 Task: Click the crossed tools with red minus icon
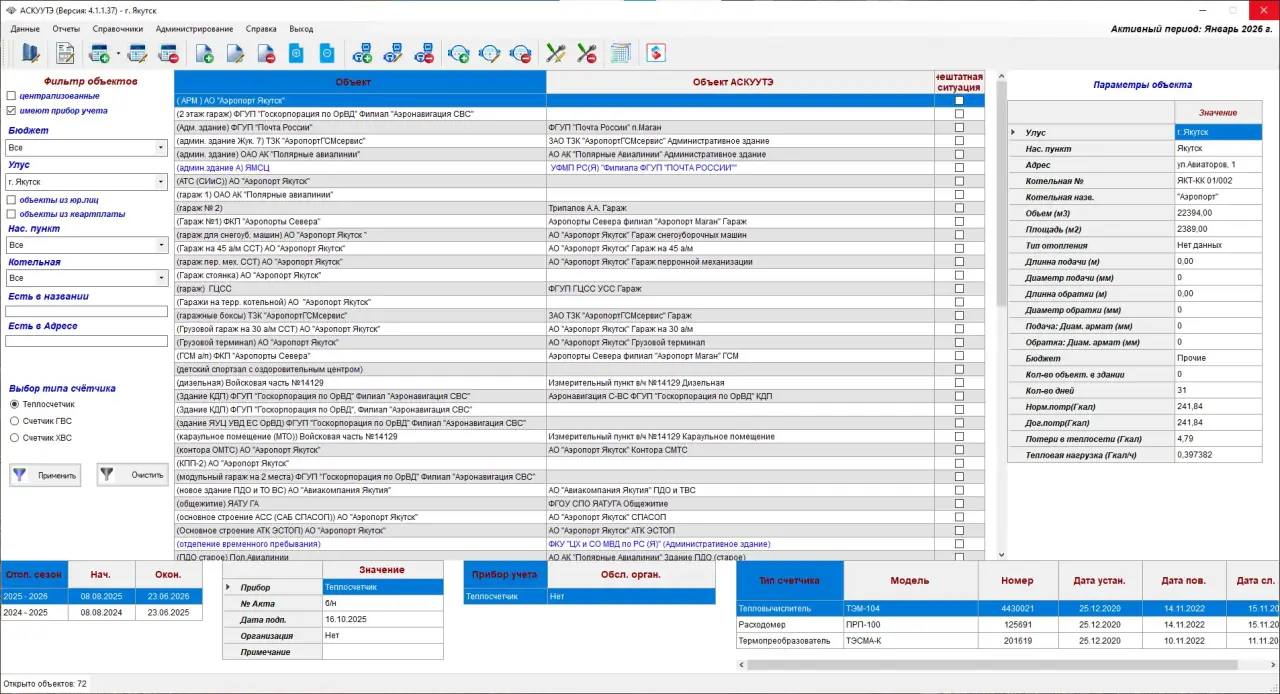point(587,53)
